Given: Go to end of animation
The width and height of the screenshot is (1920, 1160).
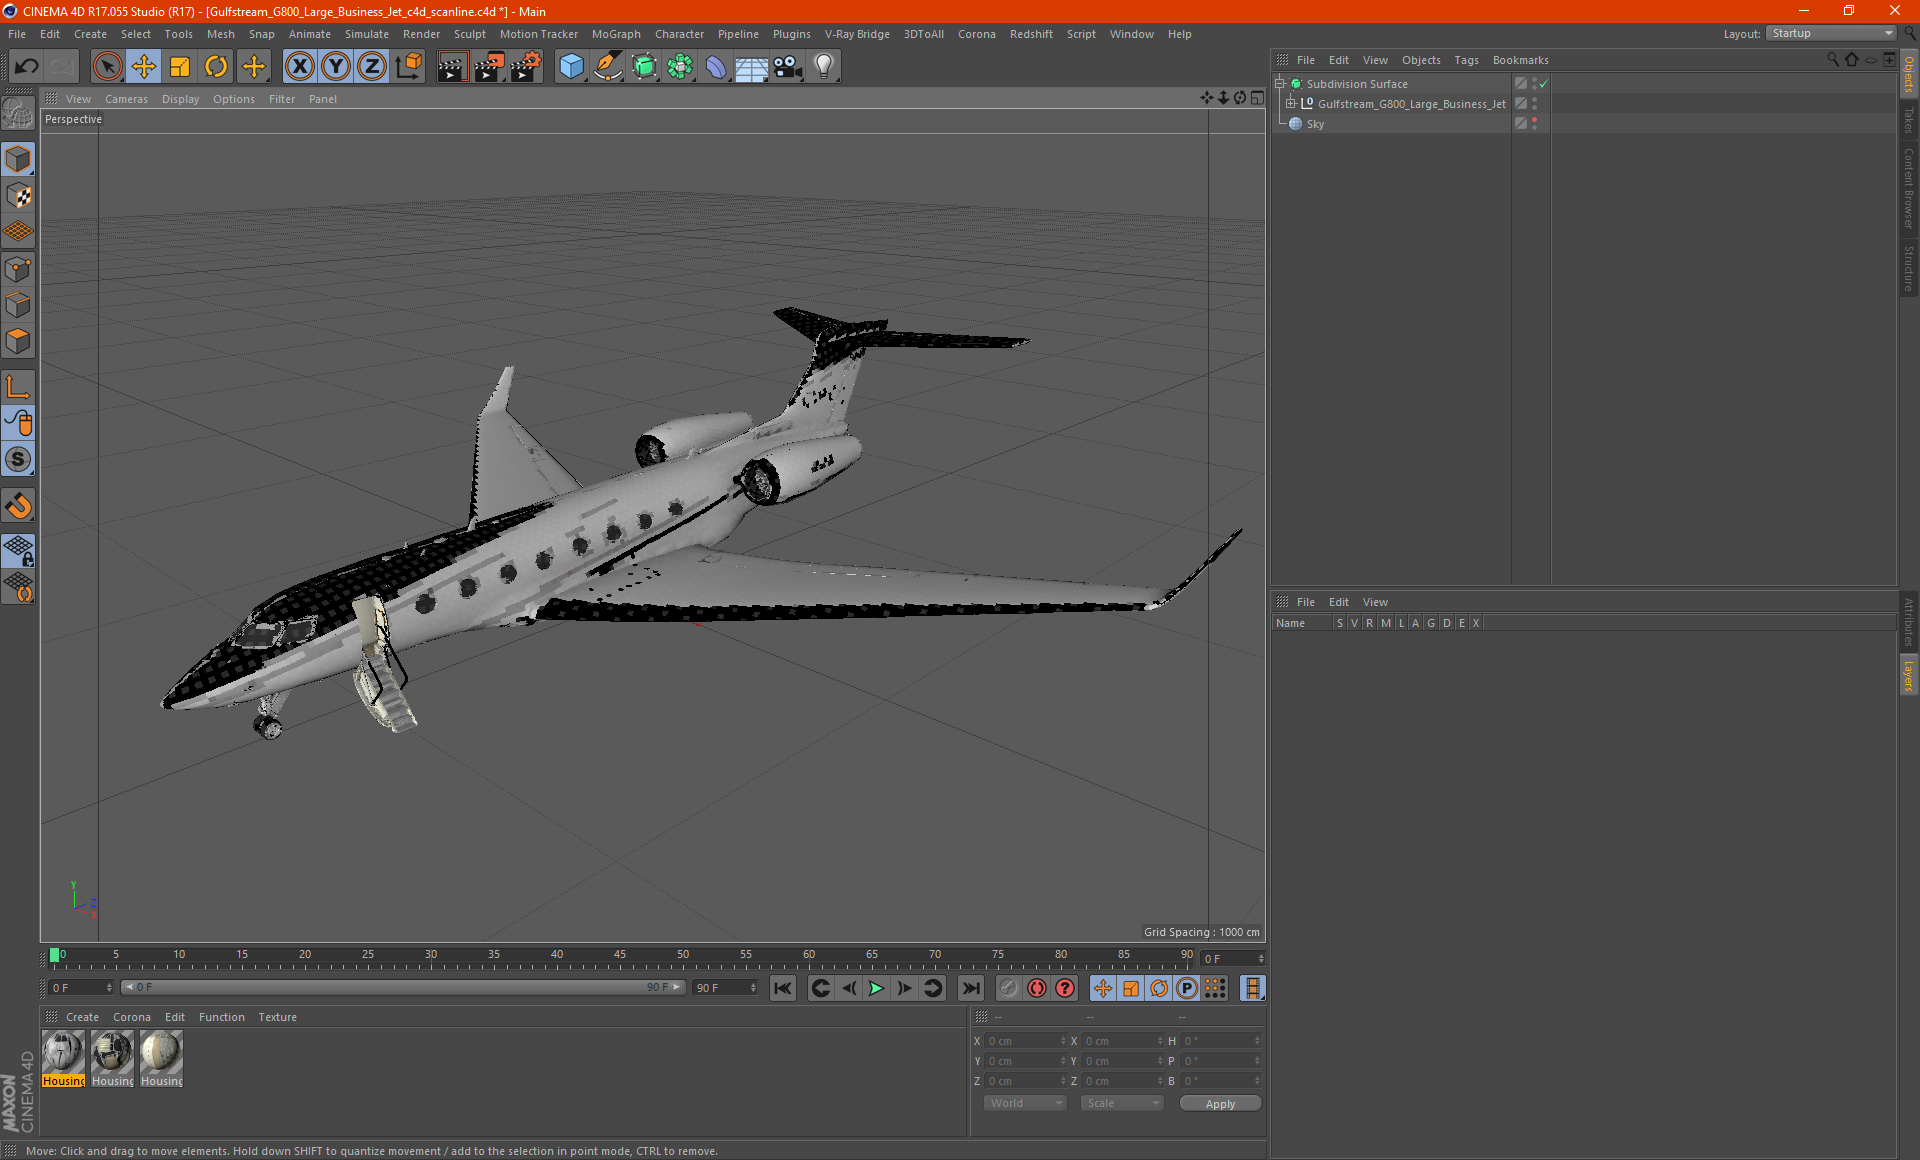Looking at the screenshot, I should click(970, 988).
